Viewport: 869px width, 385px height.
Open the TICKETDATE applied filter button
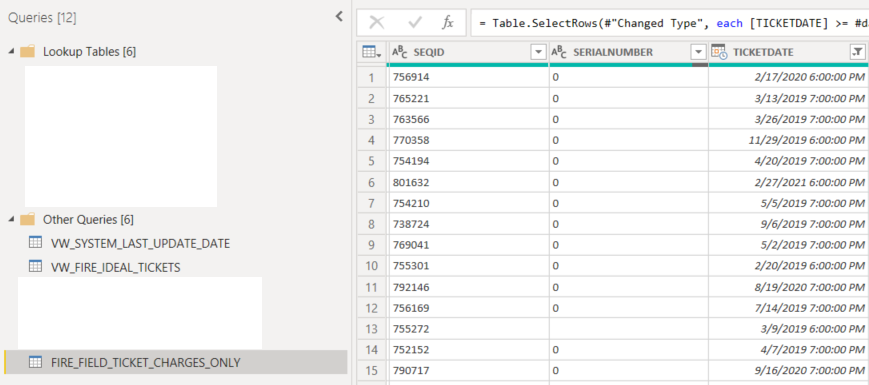857,52
